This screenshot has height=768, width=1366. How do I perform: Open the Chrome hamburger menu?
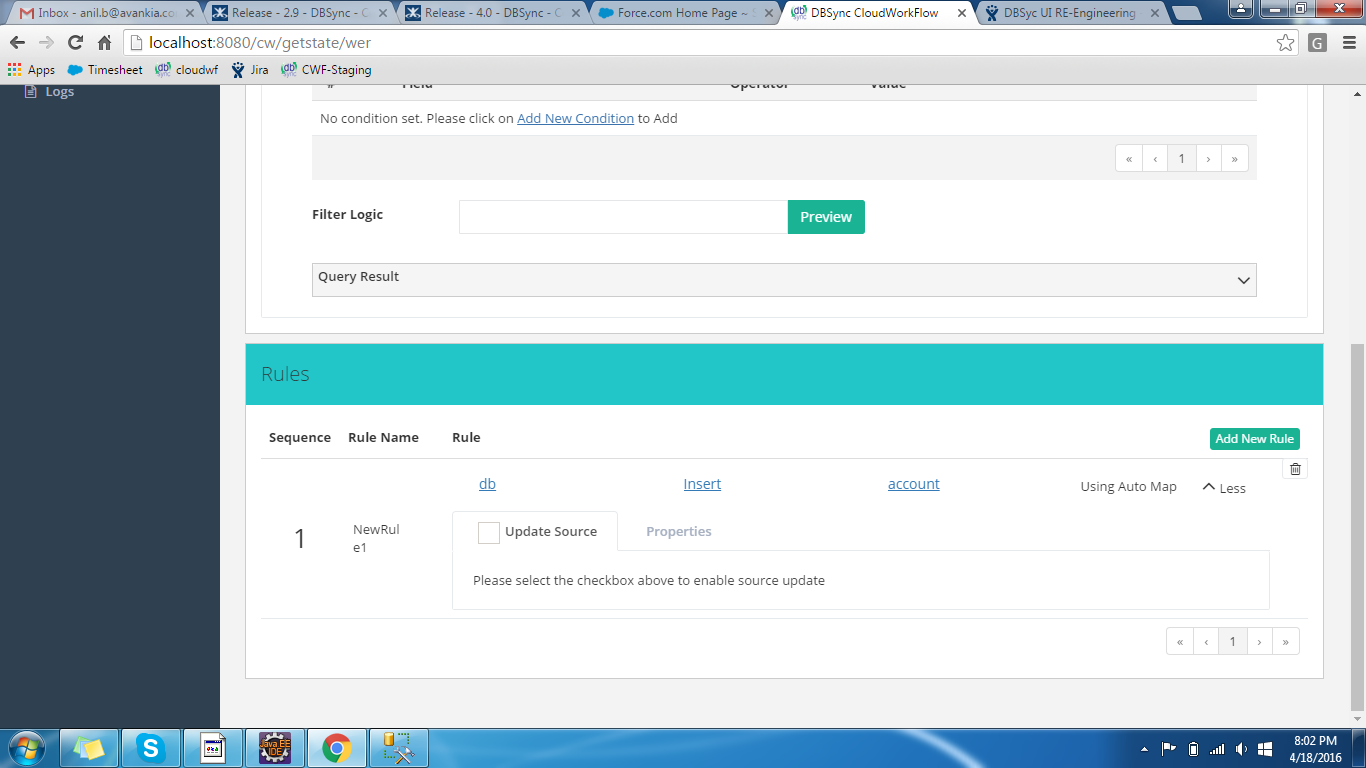point(1348,43)
